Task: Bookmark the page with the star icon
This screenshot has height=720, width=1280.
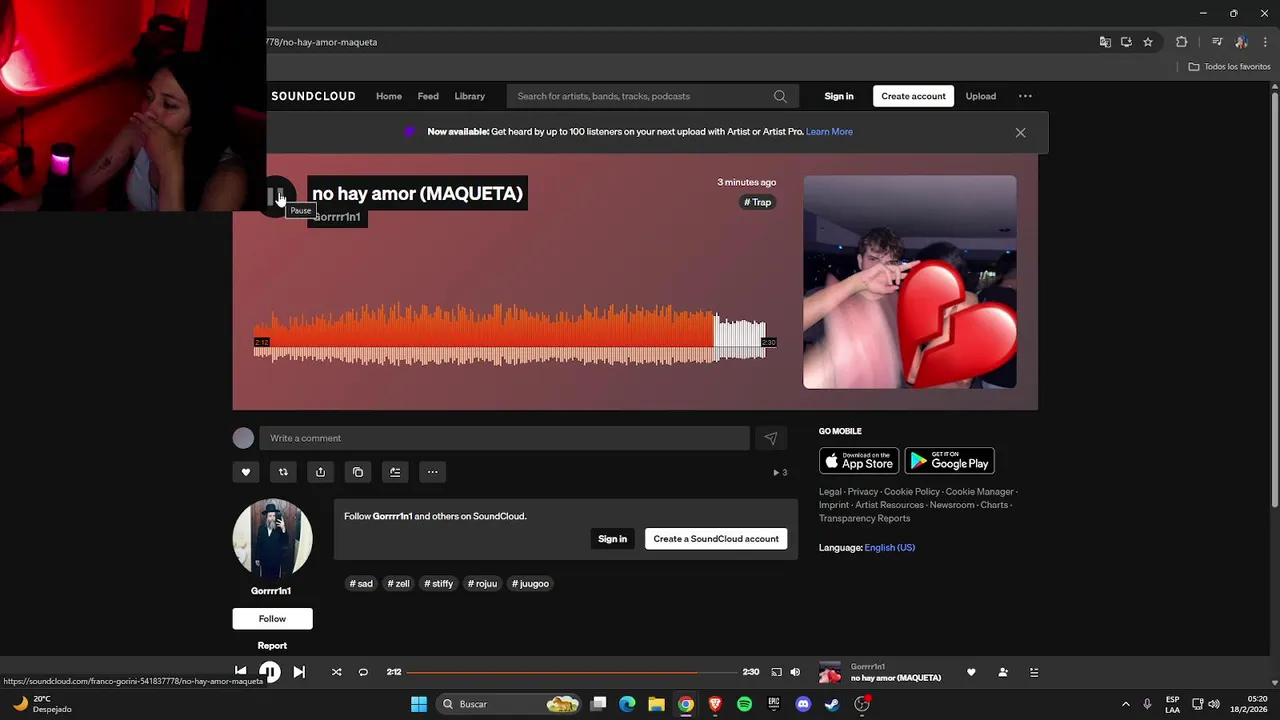Action: (1148, 42)
